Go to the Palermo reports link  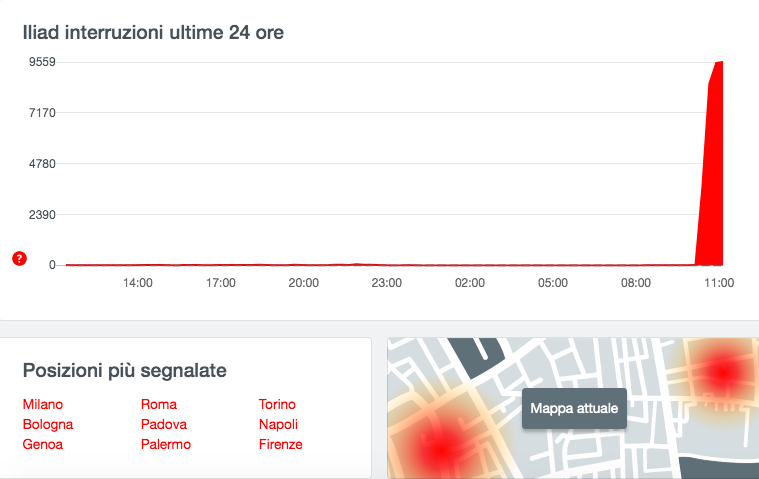[166, 444]
